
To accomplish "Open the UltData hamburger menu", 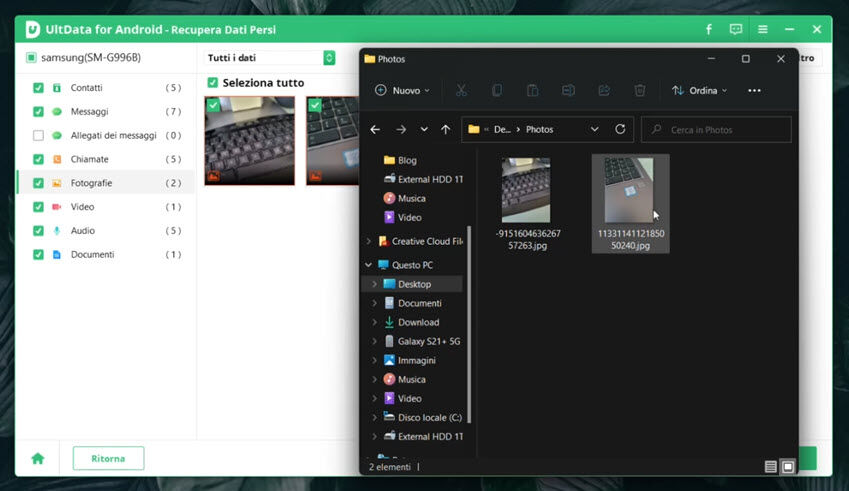I will (x=763, y=29).
